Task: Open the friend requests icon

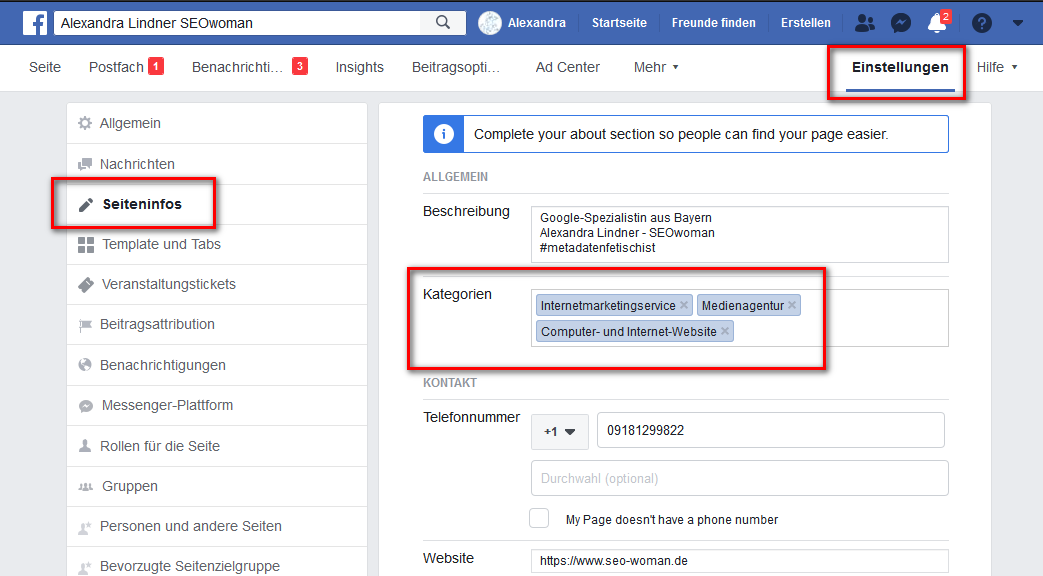Action: pos(865,23)
